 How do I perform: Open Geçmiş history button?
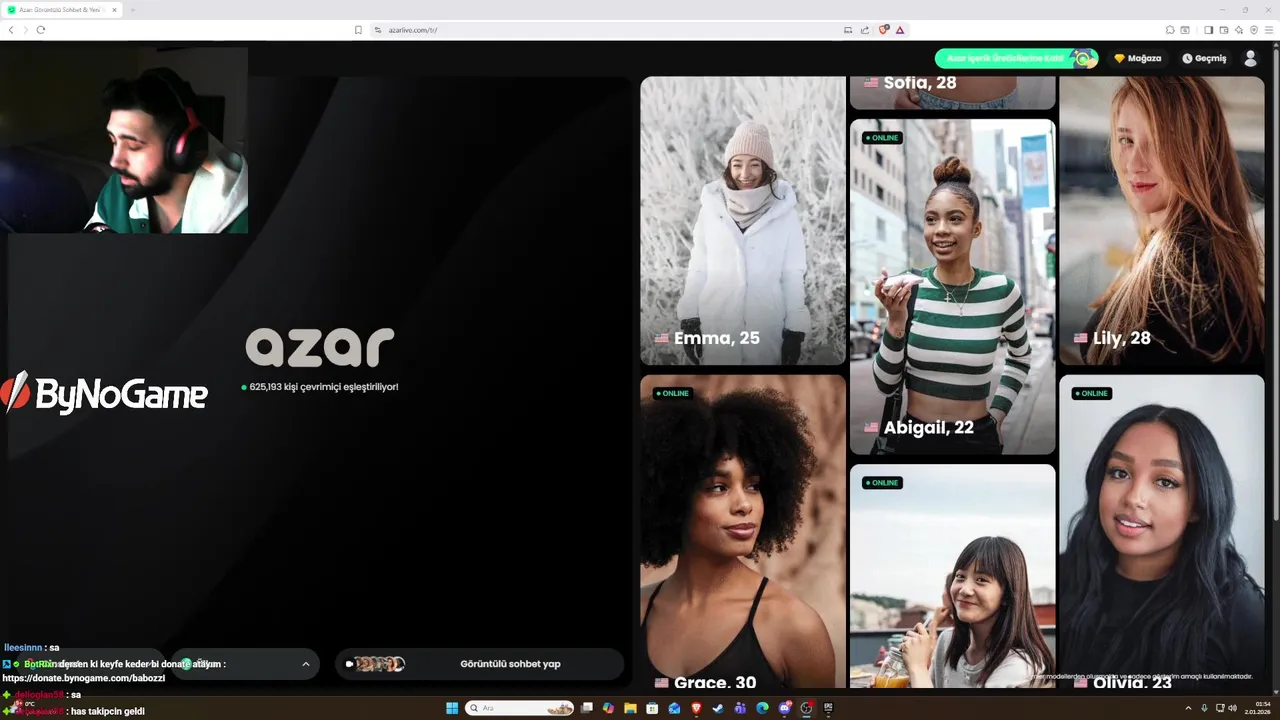[x=1204, y=59]
